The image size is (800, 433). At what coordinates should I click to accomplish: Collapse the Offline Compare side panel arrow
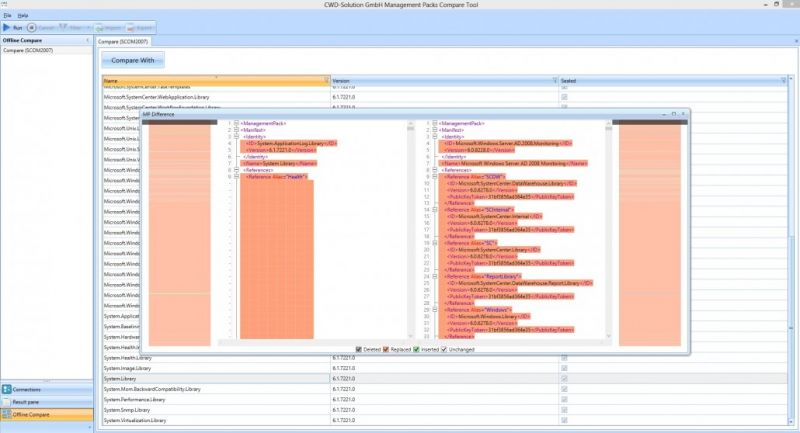(88, 40)
